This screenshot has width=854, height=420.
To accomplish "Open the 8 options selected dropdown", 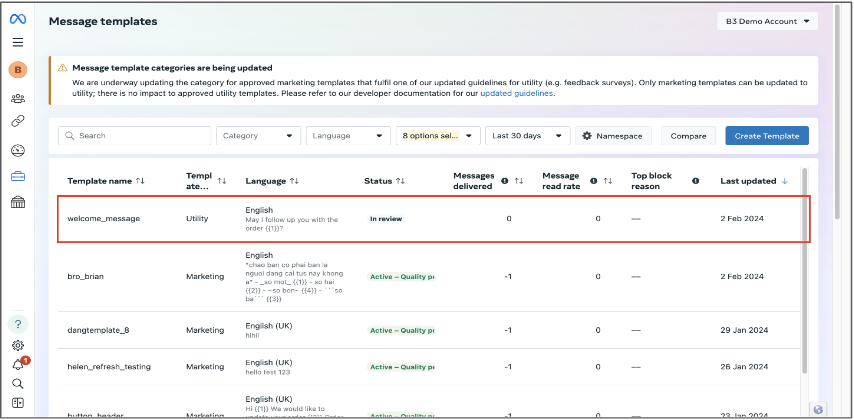I will click(438, 136).
